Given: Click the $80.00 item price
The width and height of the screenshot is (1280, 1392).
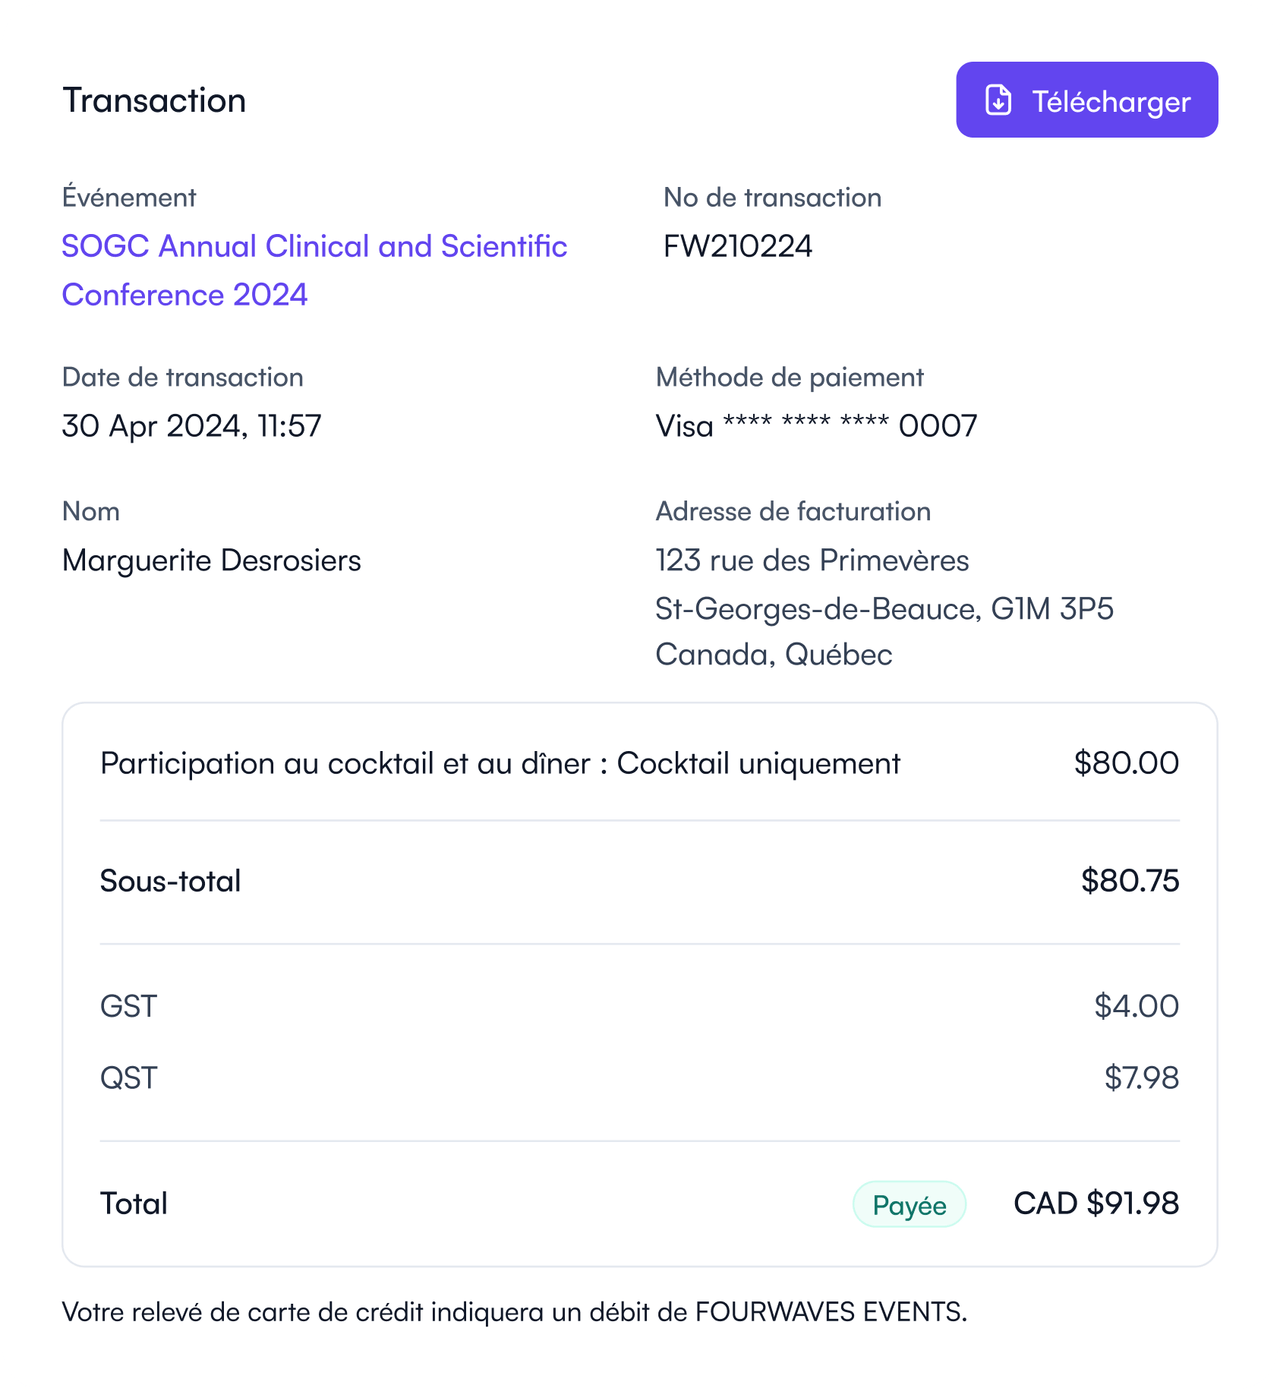Looking at the screenshot, I should (x=1126, y=763).
